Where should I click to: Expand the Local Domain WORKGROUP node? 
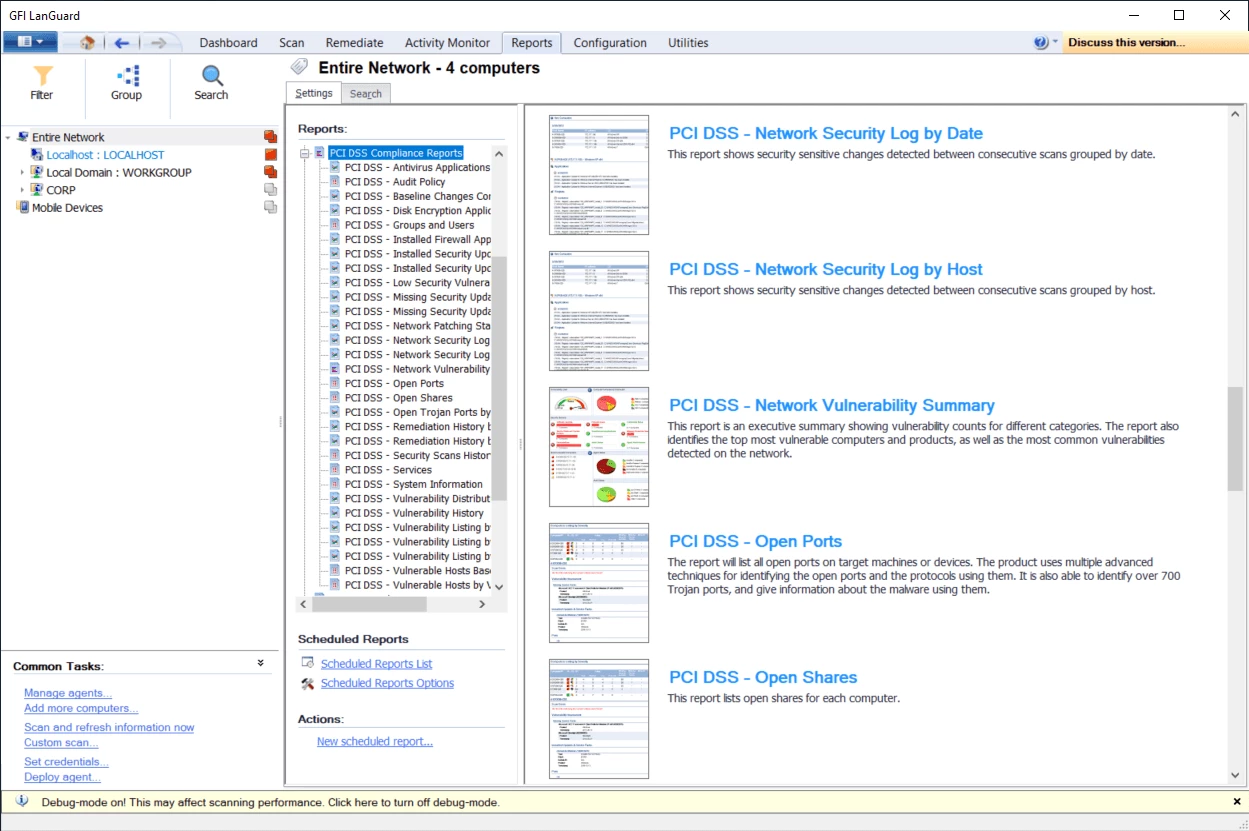(22, 173)
